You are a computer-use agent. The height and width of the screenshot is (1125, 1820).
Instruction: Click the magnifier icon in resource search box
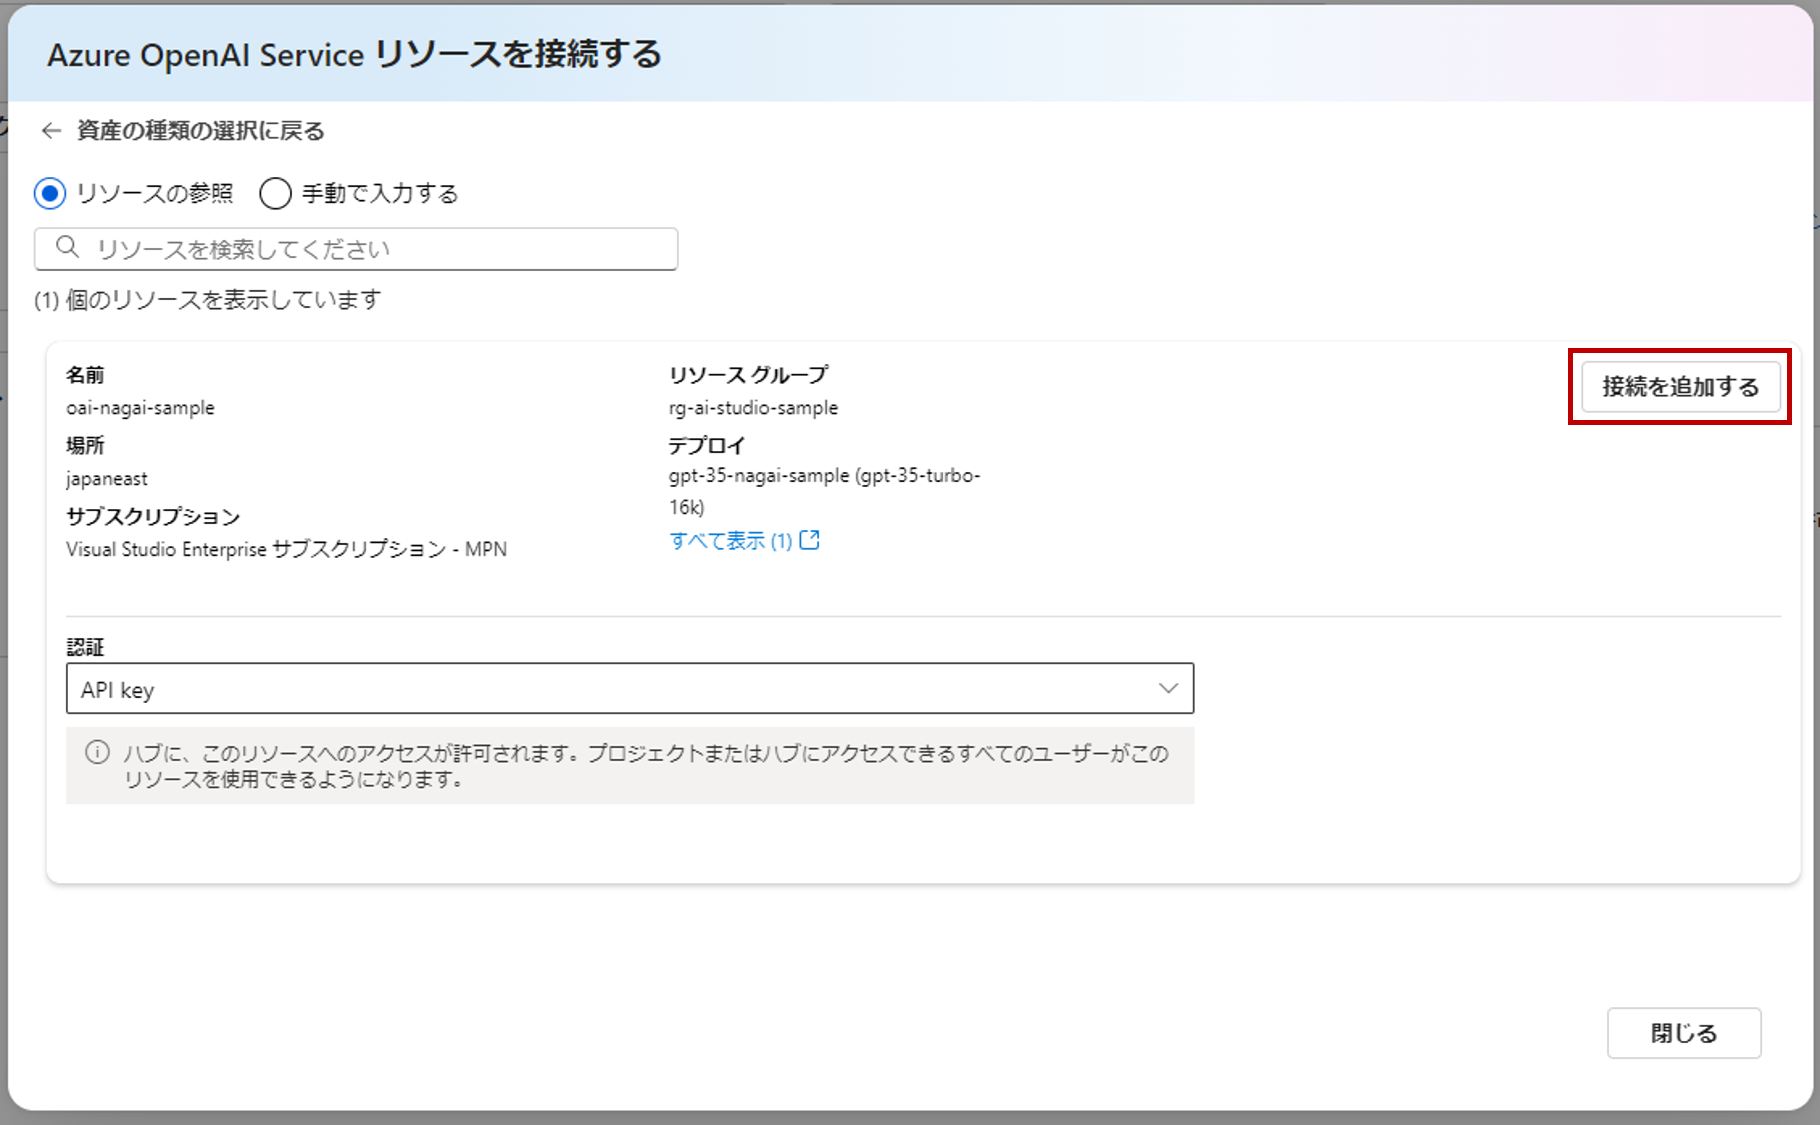(x=67, y=247)
